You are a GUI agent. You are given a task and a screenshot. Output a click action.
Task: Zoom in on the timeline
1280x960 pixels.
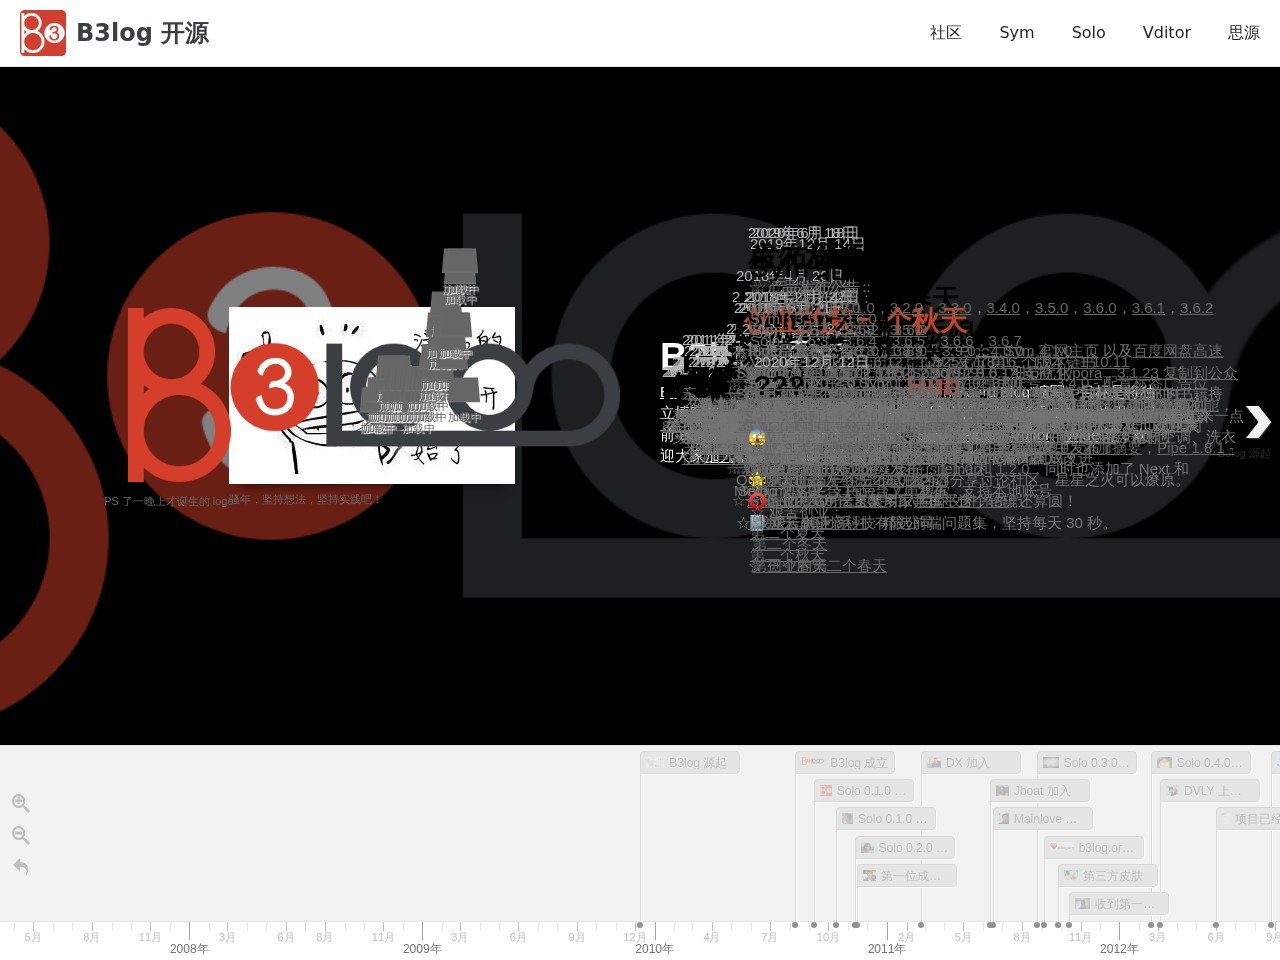click(x=20, y=803)
